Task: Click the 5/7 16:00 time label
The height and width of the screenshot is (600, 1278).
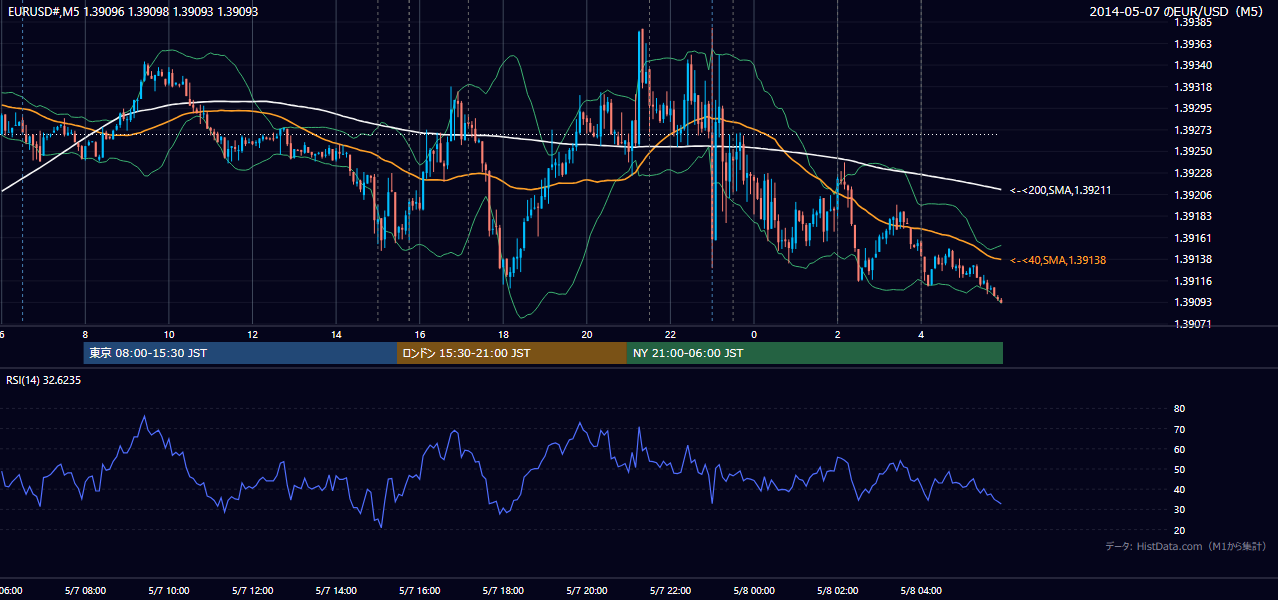Action: click(x=420, y=591)
